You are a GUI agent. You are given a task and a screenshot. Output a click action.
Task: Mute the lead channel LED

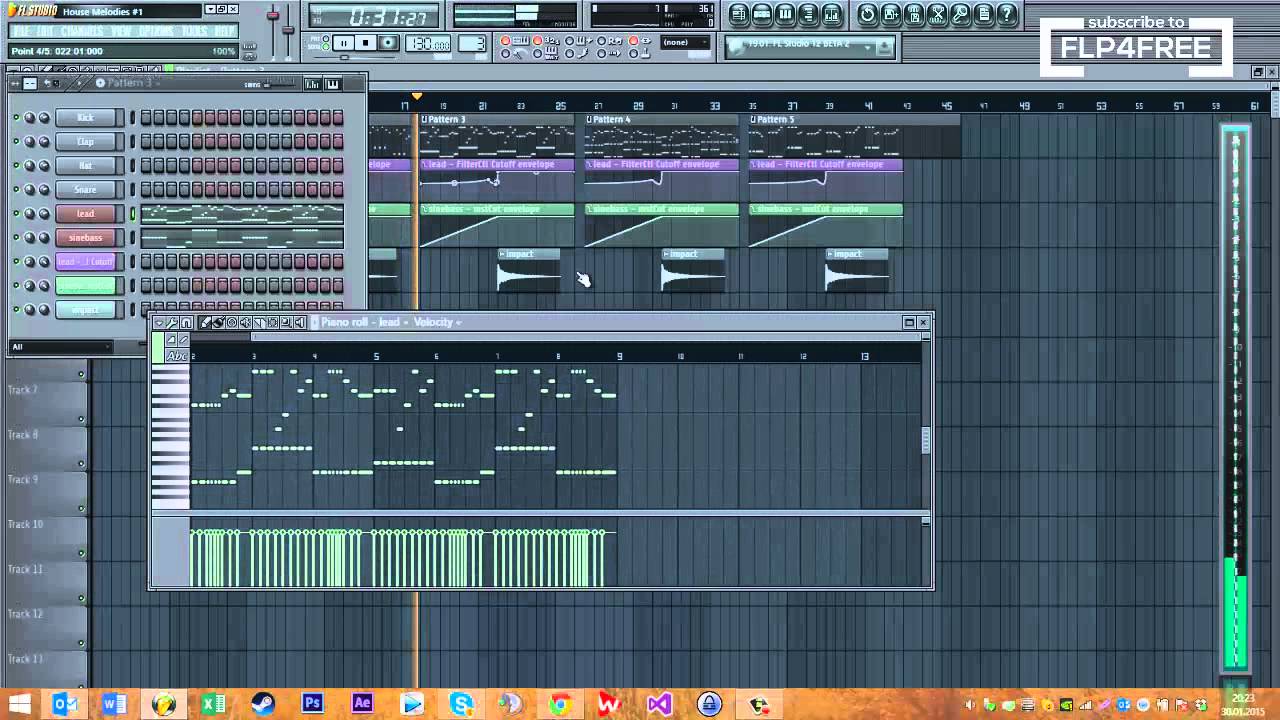tap(16, 214)
